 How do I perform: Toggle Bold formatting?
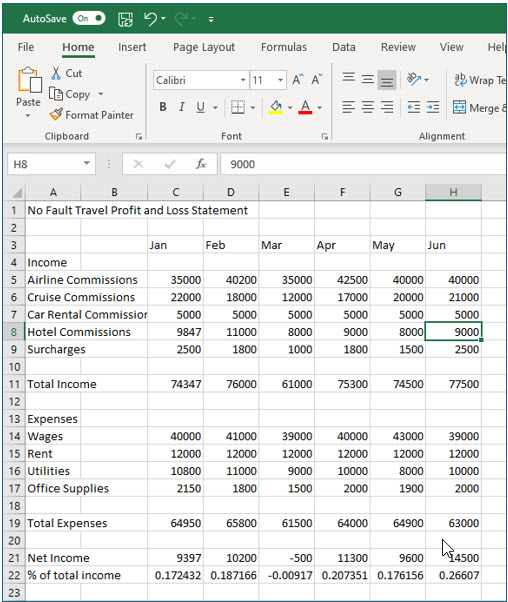point(162,107)
